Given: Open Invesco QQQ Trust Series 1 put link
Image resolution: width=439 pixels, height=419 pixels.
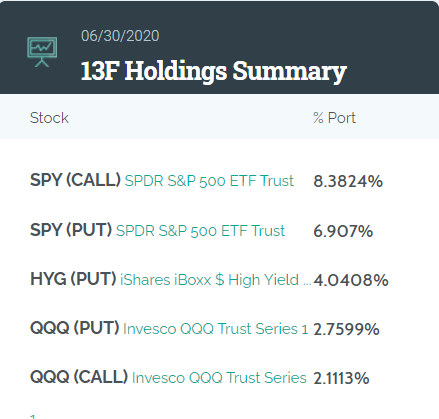Looking at the screenshot, I should [216, 329].
